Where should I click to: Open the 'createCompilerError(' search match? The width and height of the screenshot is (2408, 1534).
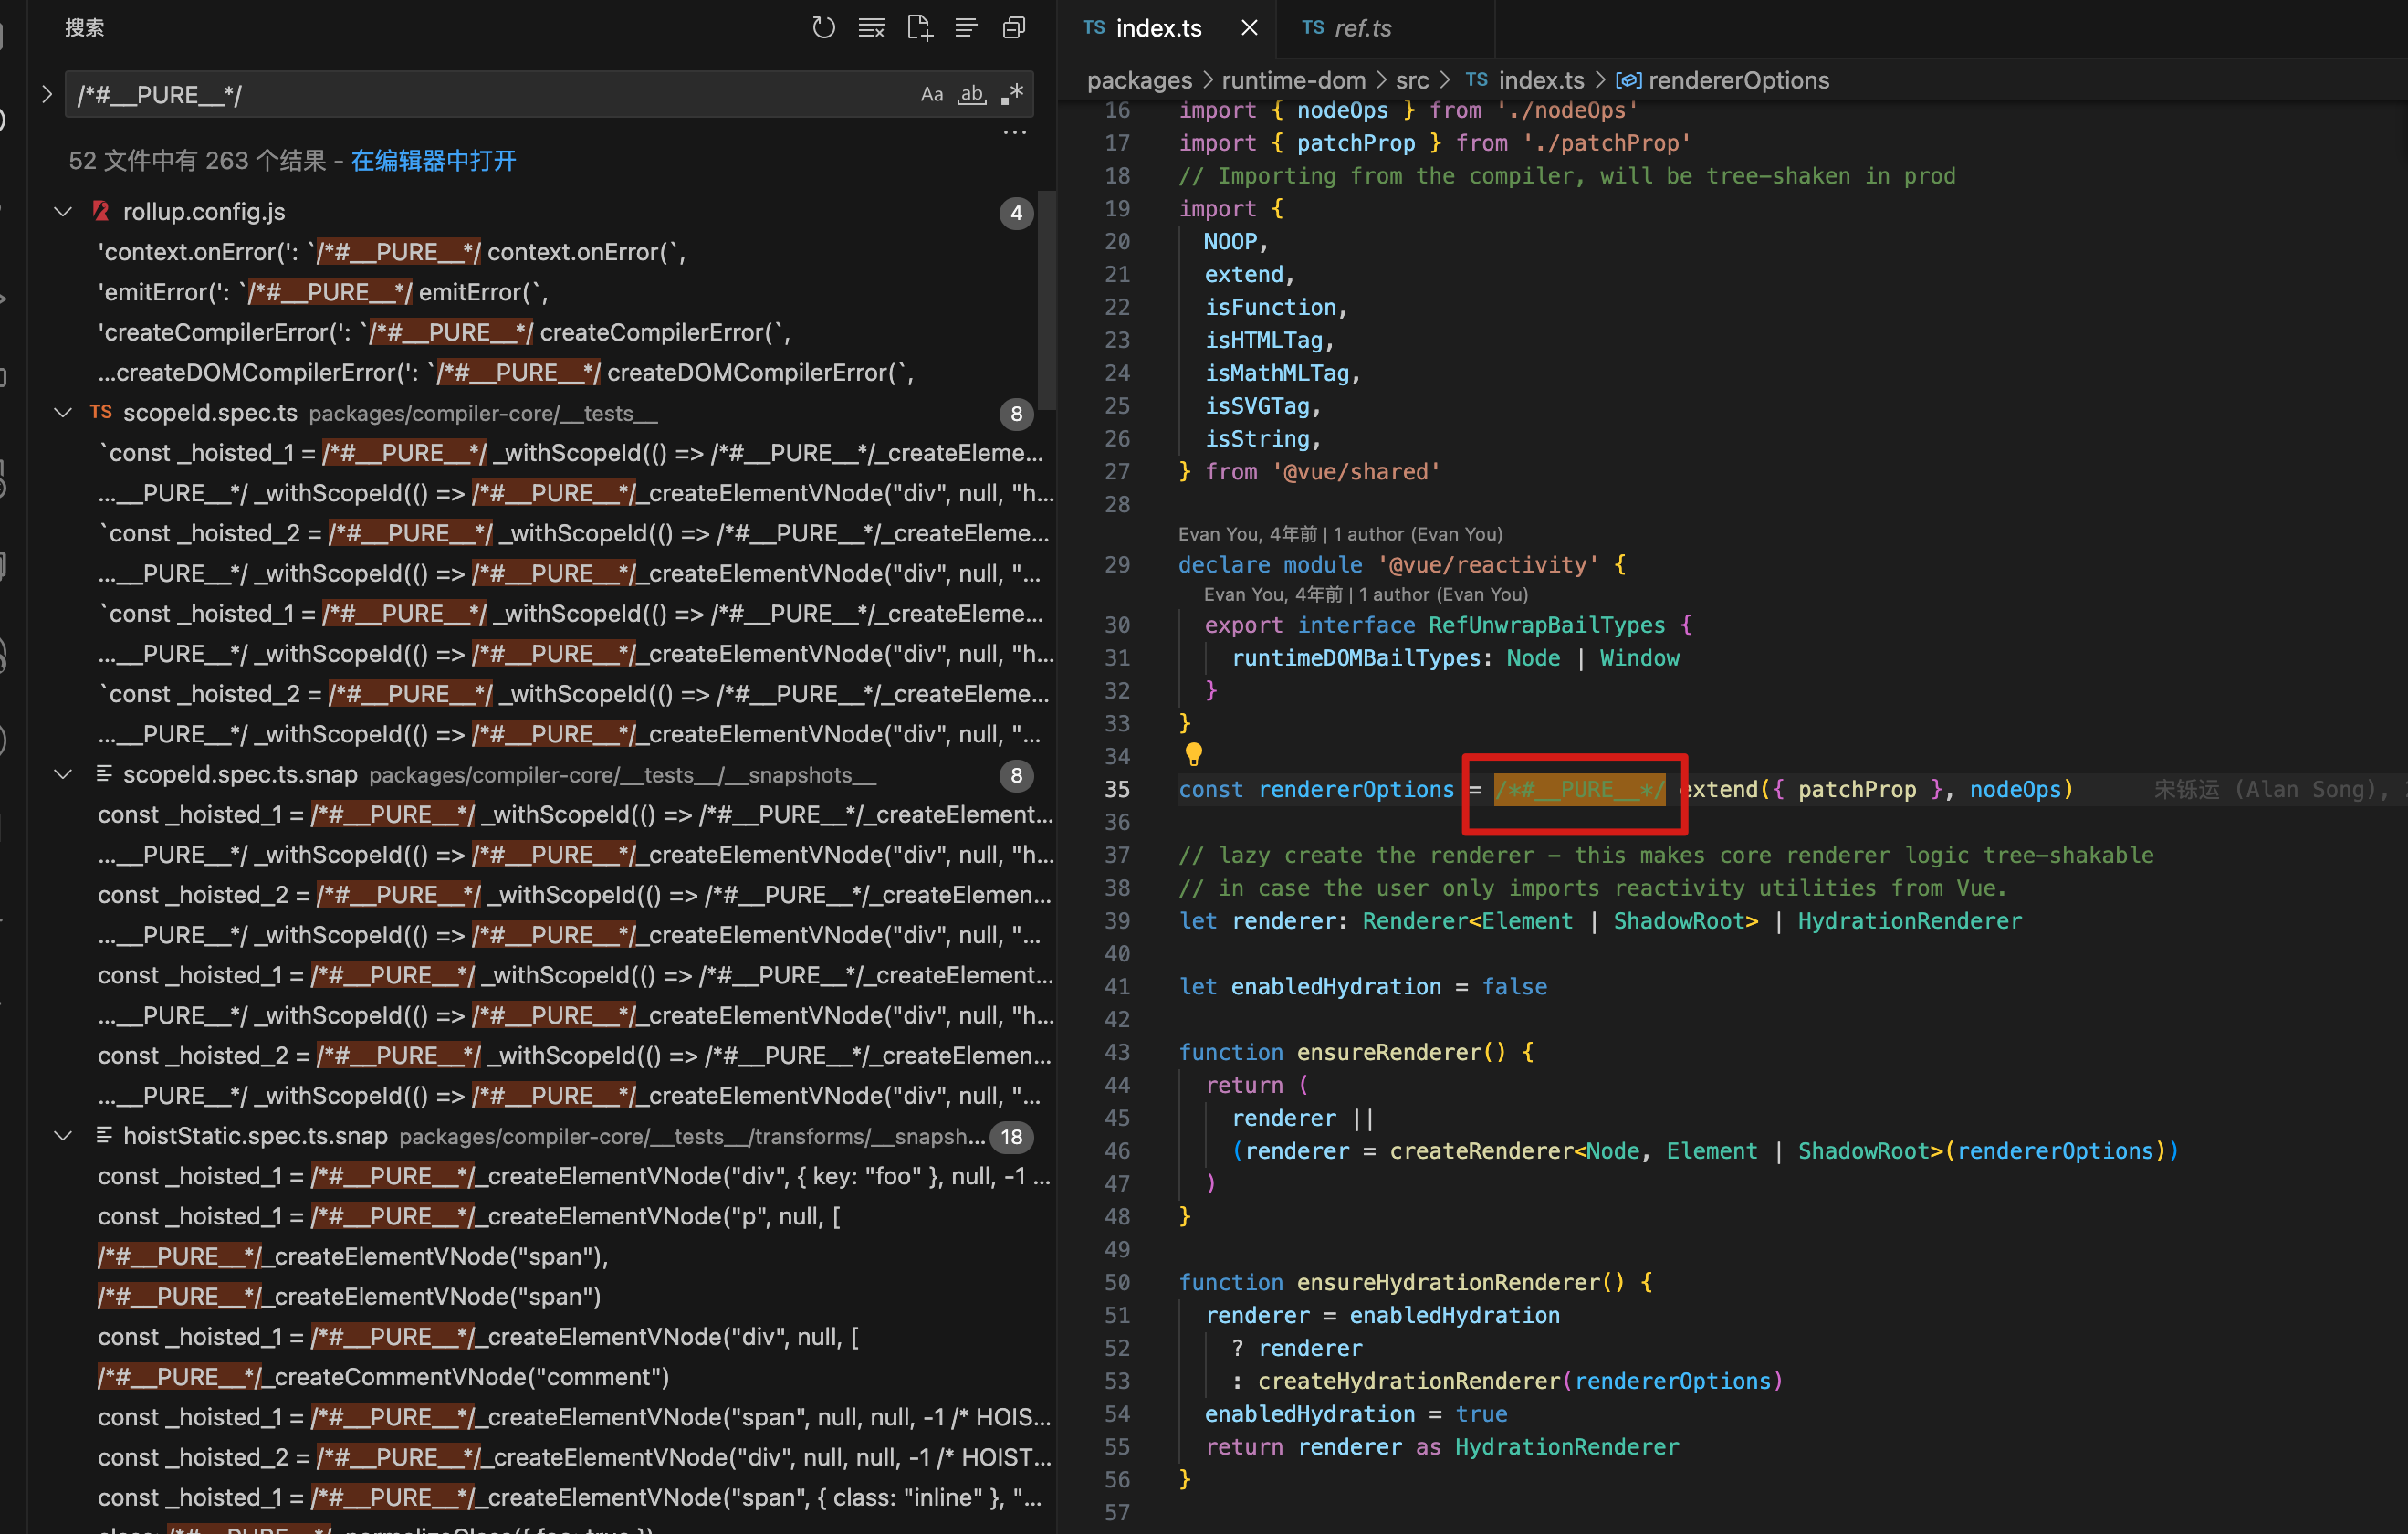pyautogui.click(x=444, y=332)
